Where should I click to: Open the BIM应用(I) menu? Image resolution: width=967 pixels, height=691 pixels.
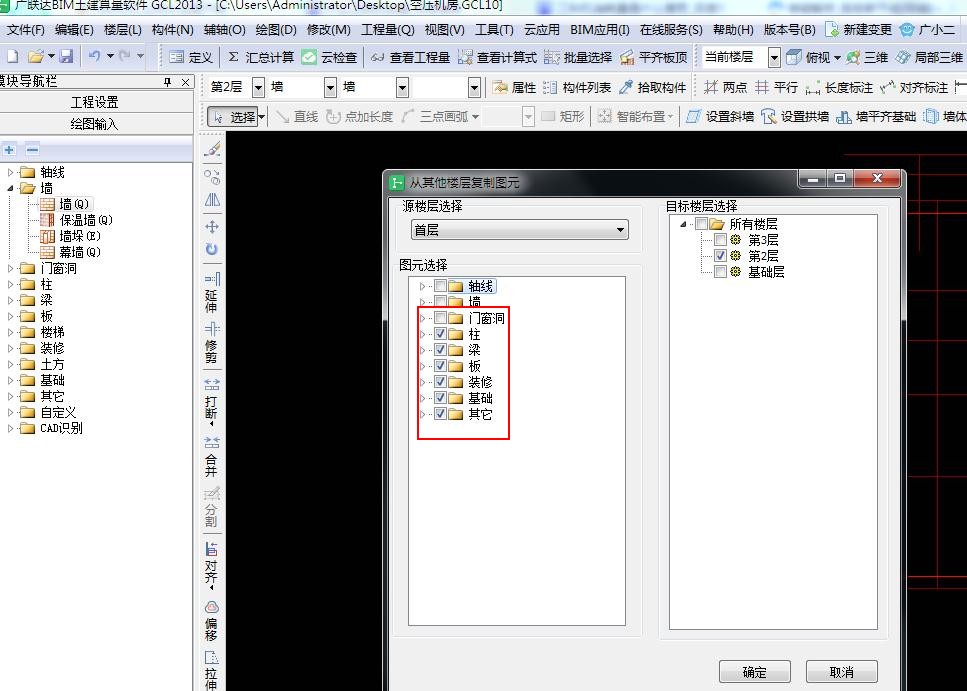click(599, 30)
